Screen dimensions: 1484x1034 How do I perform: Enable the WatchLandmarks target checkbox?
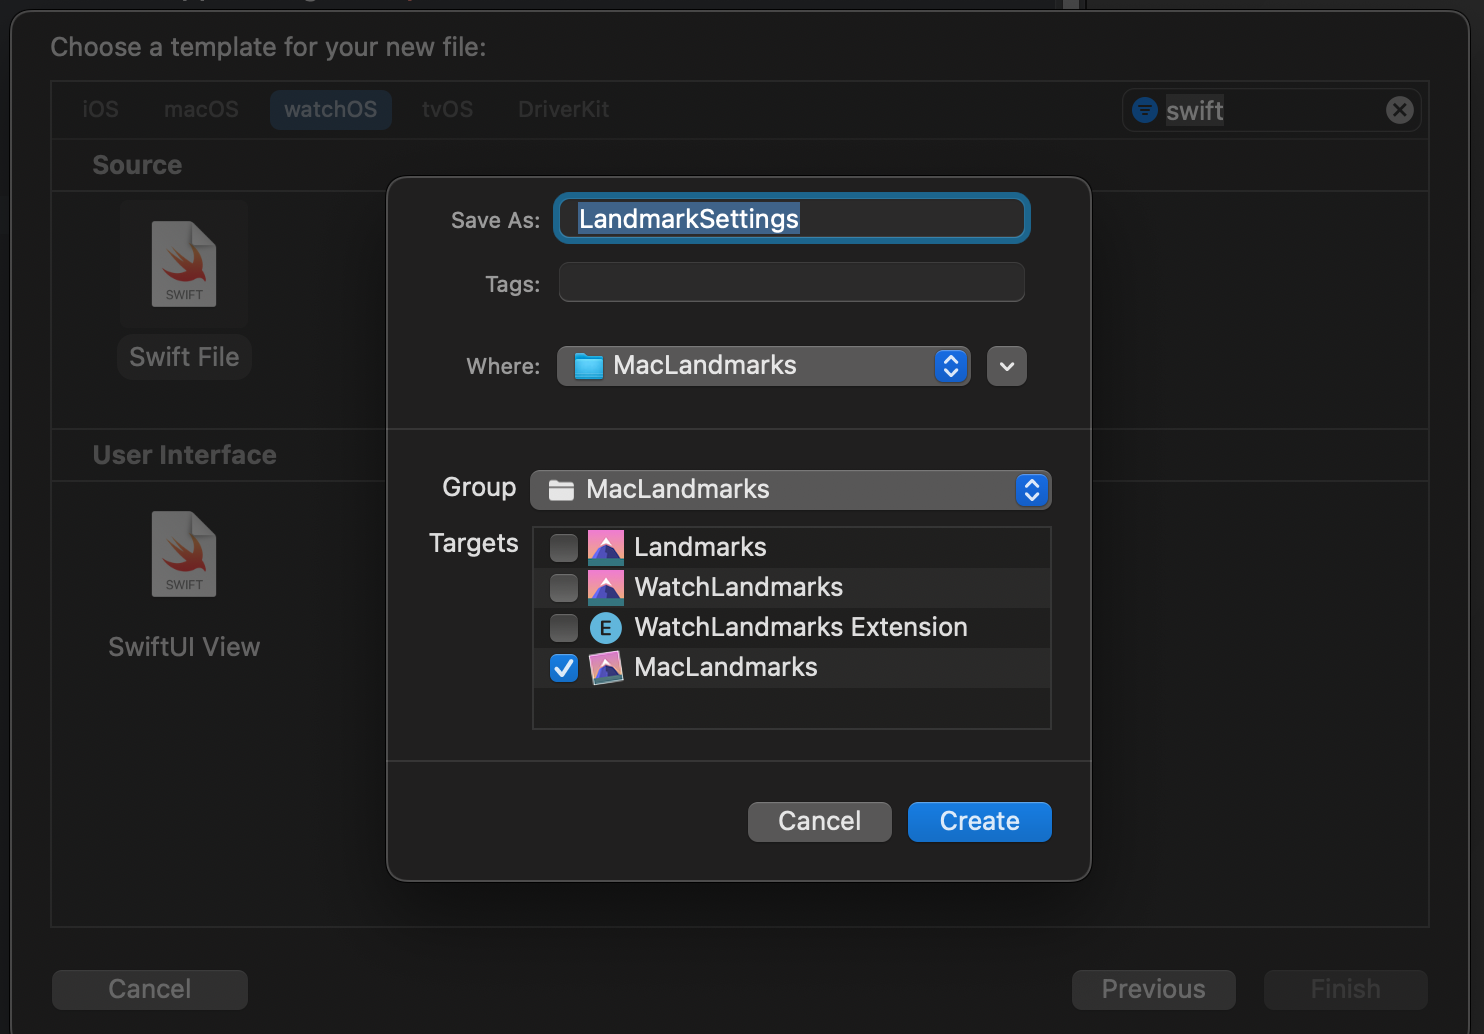pyautogui.click(x=564, y=588)
